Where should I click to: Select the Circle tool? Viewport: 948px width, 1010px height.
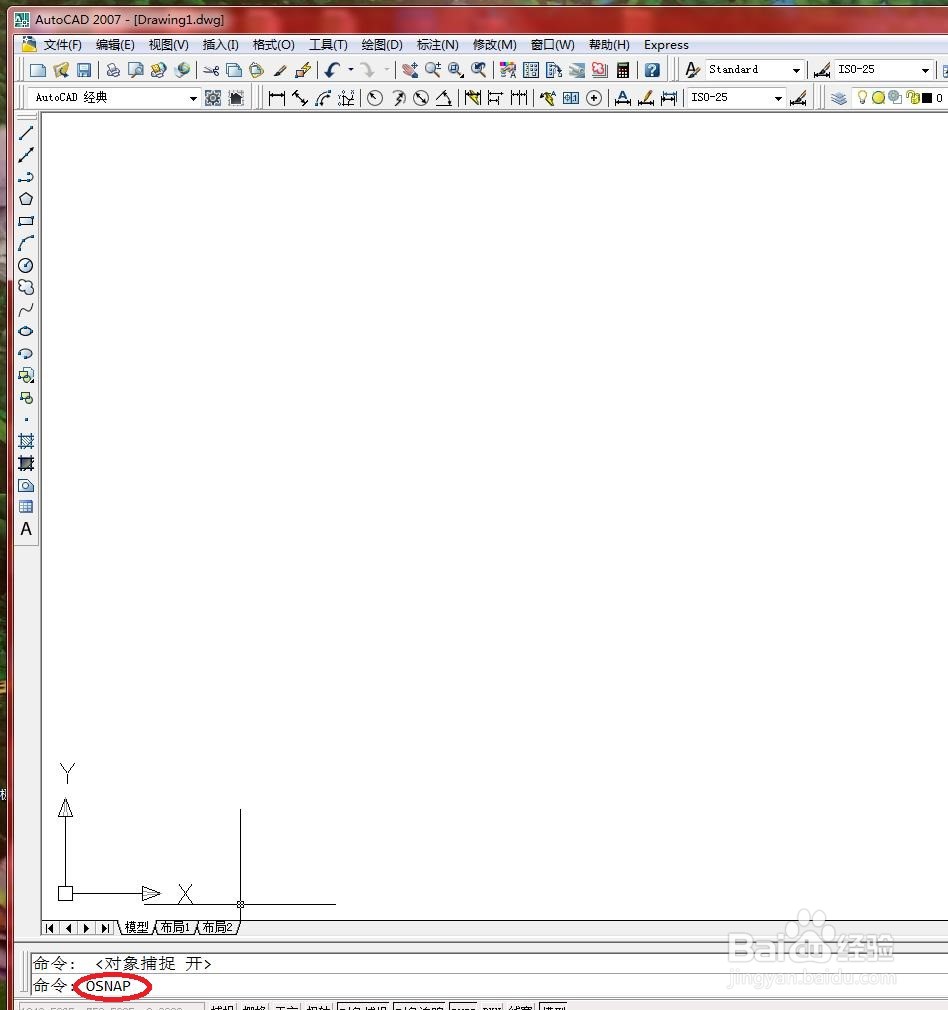[26, 265]
